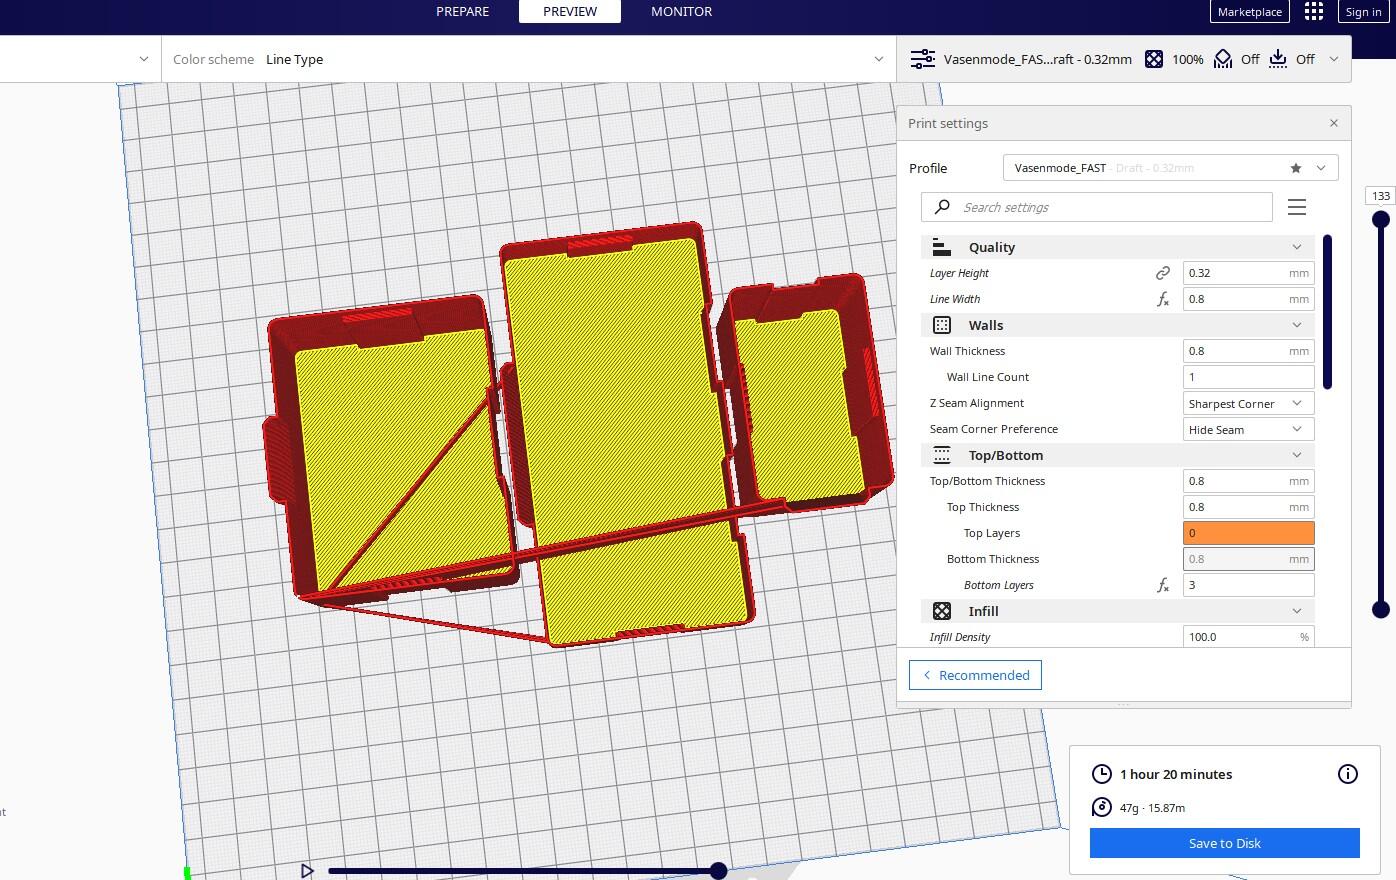Viewport: 1396px width, 880px height.
Task: Click the Bottom Layers formula icon
Action: coord(1162,585)
